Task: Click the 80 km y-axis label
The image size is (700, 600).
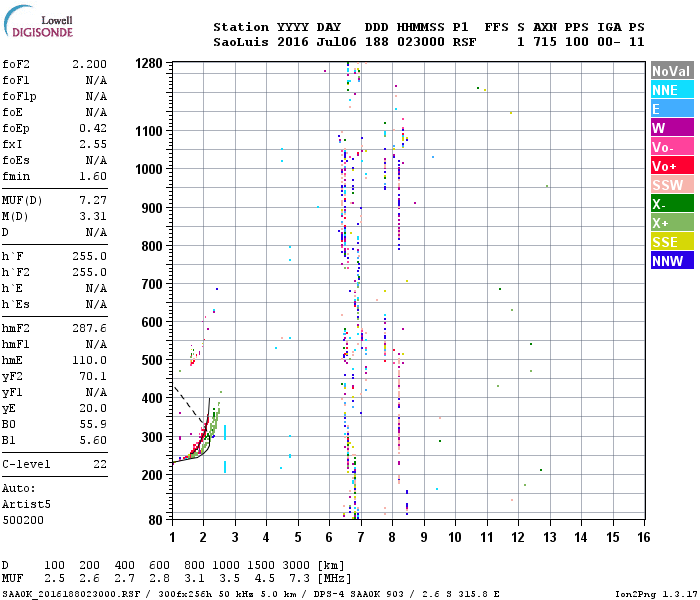Action: pos(155,520)
